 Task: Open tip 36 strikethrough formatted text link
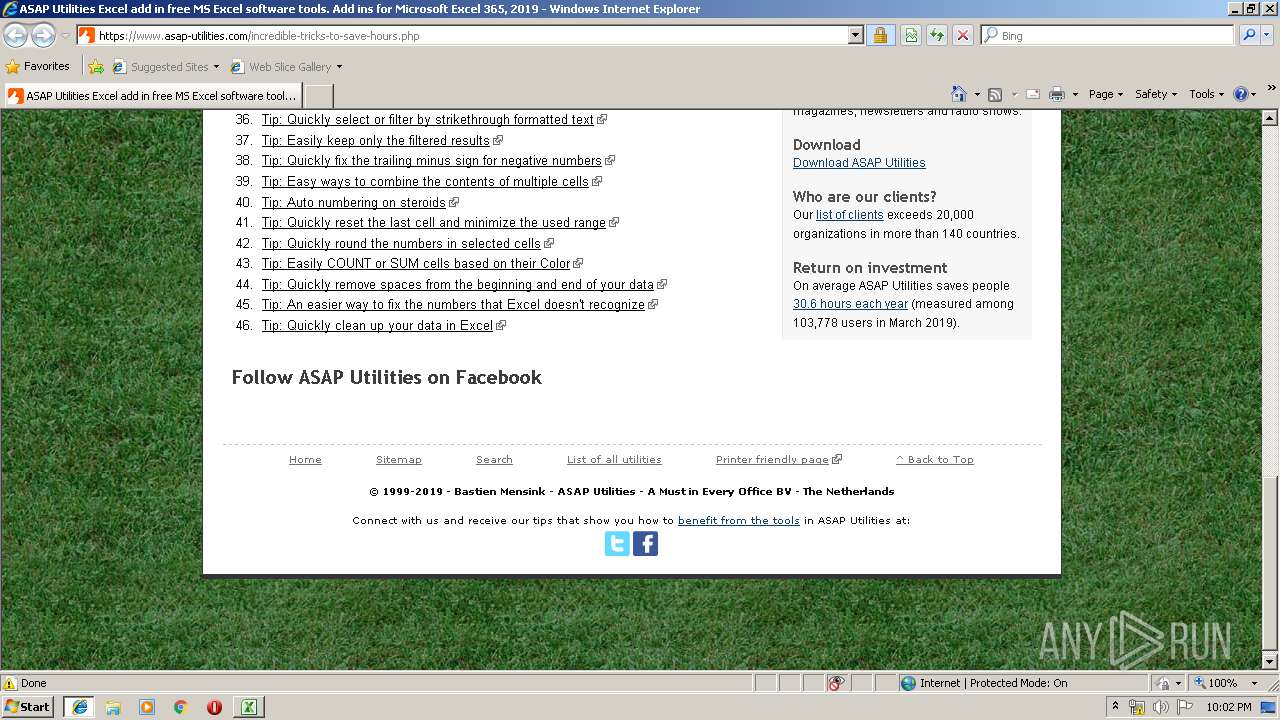click(x=428, y=120)
